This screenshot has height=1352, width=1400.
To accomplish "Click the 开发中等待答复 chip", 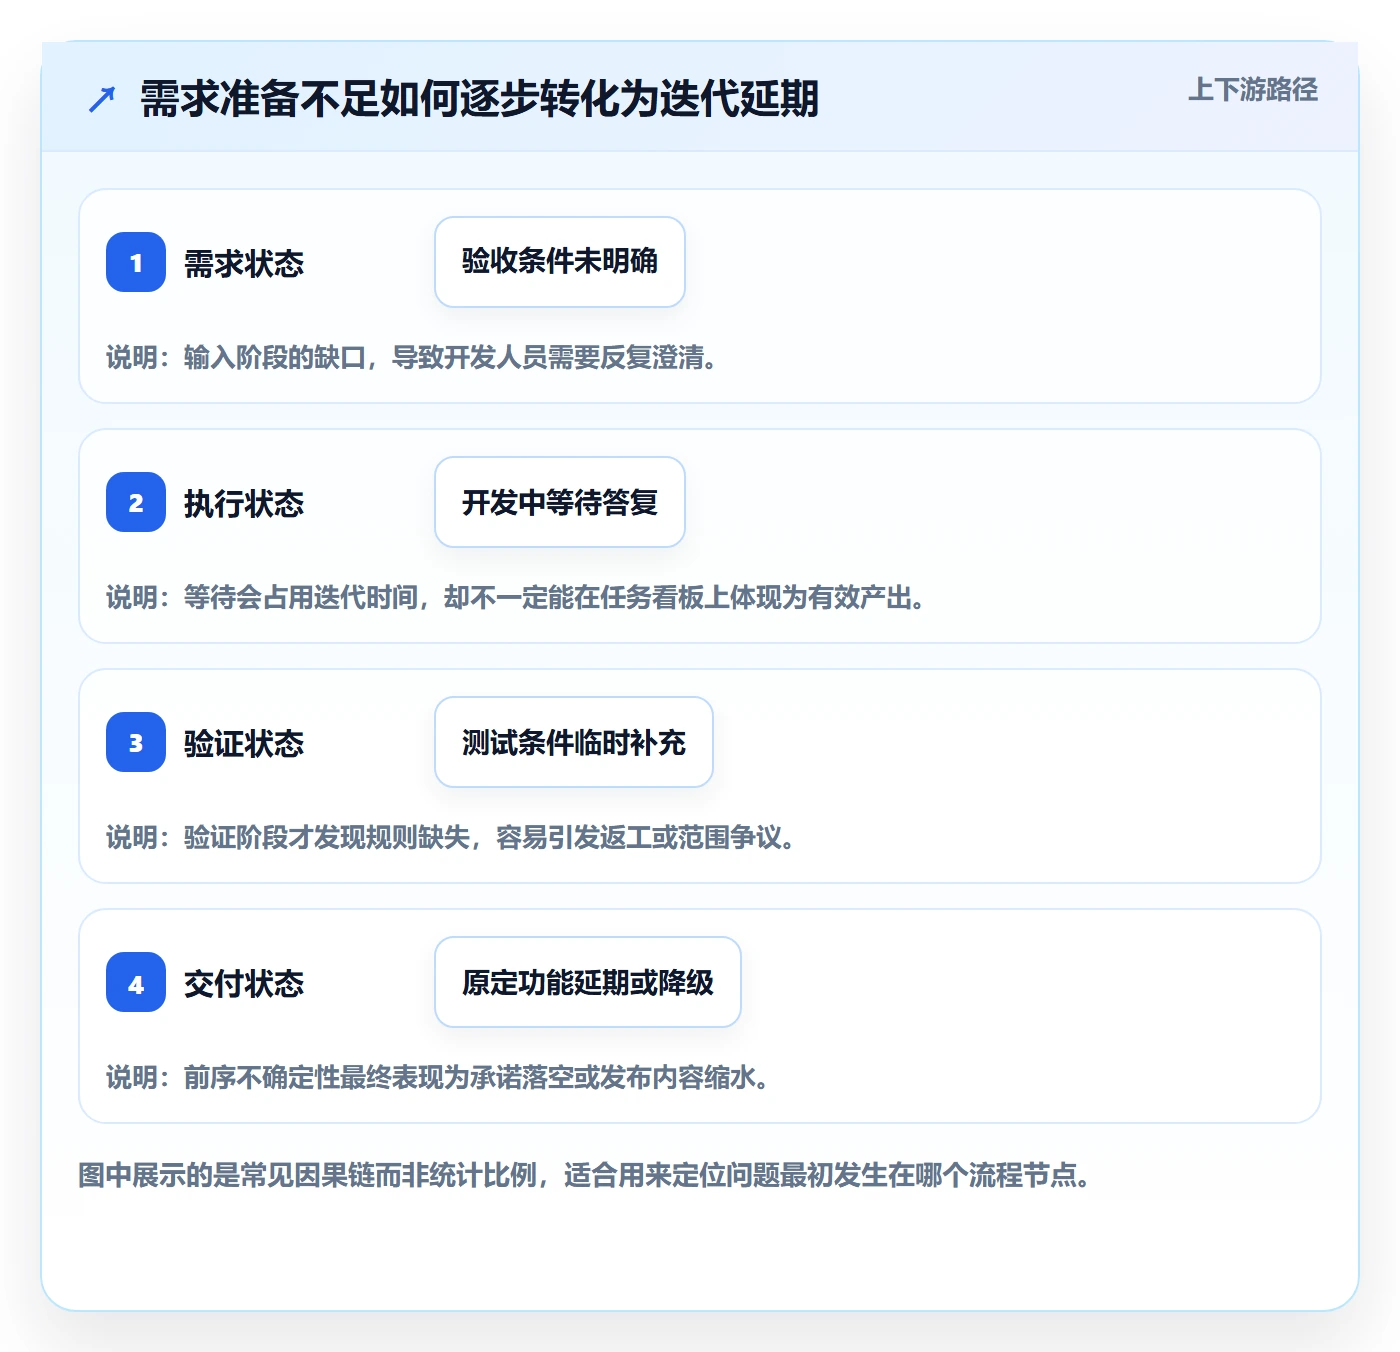I will pyautogui.click(x=560, y=502).
